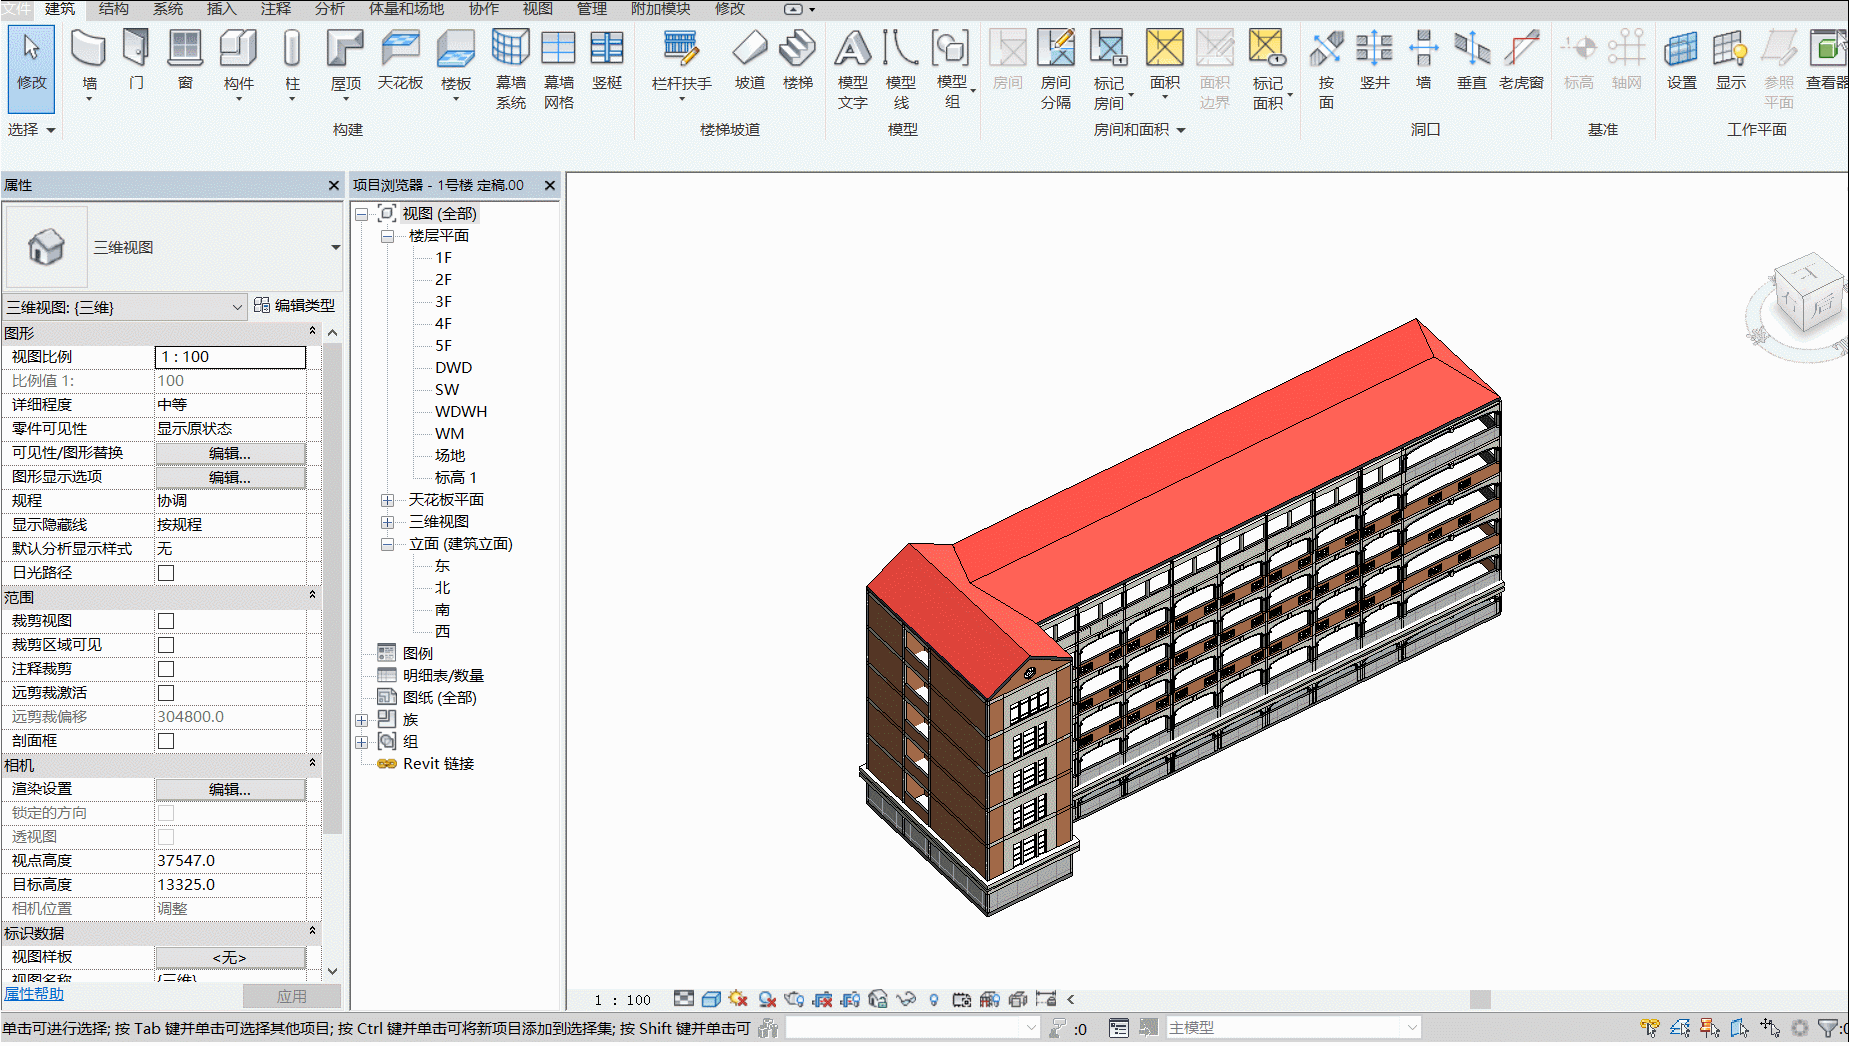Switch to the 结构 ribbon tab
Viewport: 1849px width, 1046px height.
coord(113,9)
